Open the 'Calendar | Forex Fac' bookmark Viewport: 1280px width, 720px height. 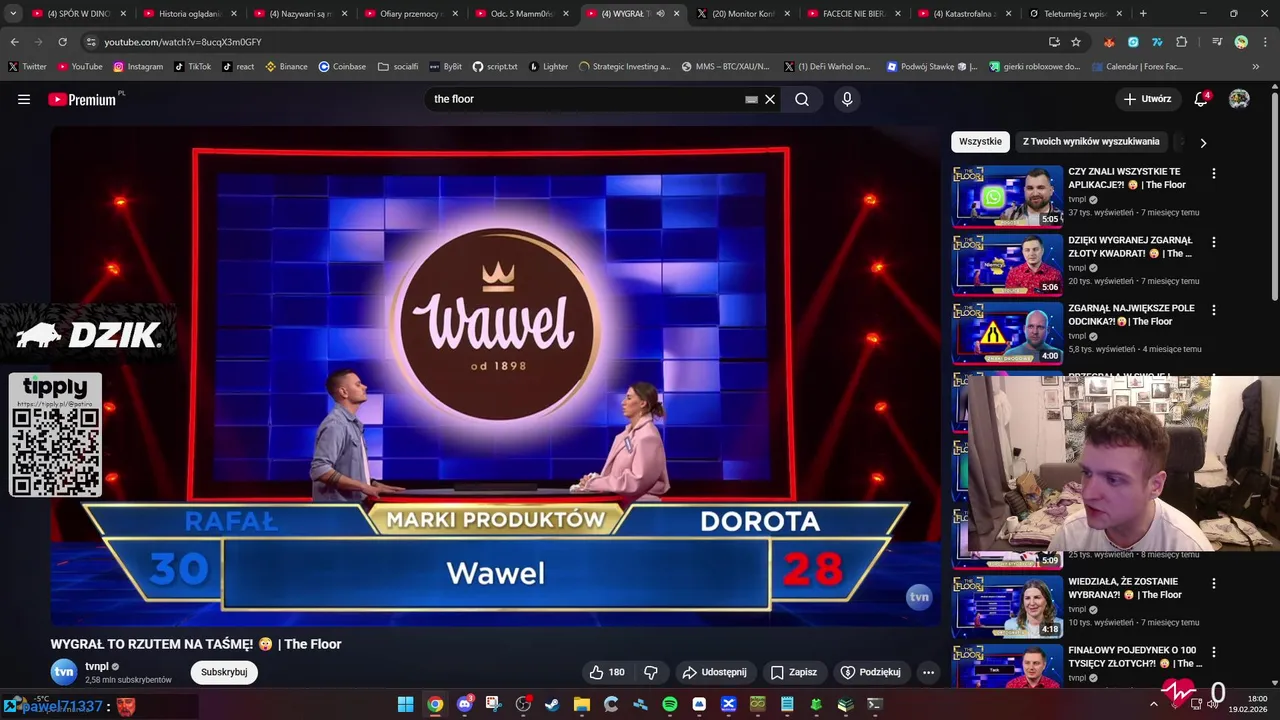coord(1136,67)
